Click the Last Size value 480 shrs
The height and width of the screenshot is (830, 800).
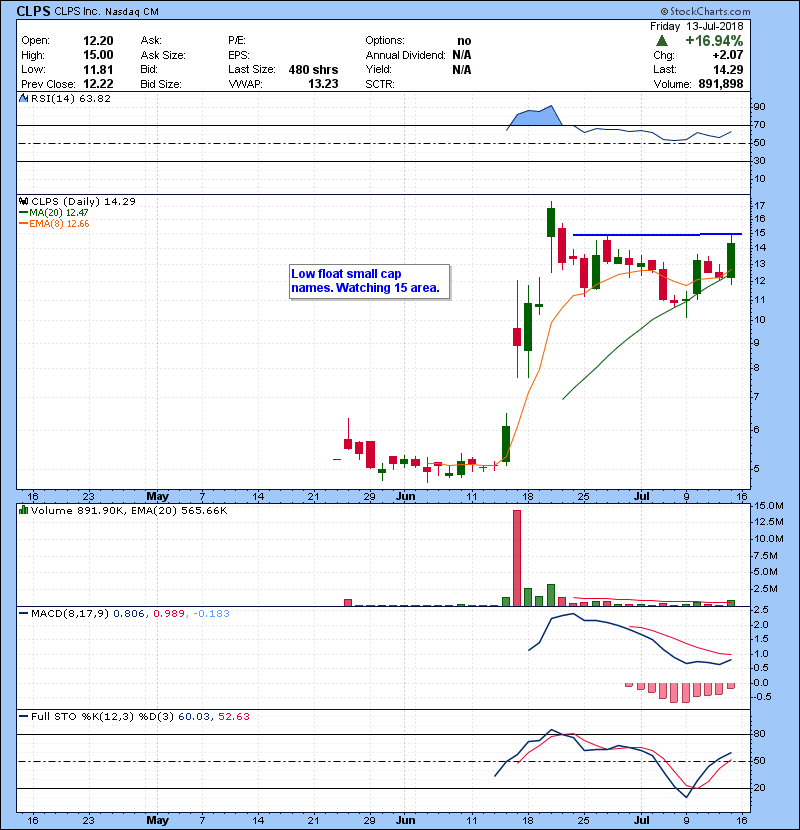coord(313,70)
